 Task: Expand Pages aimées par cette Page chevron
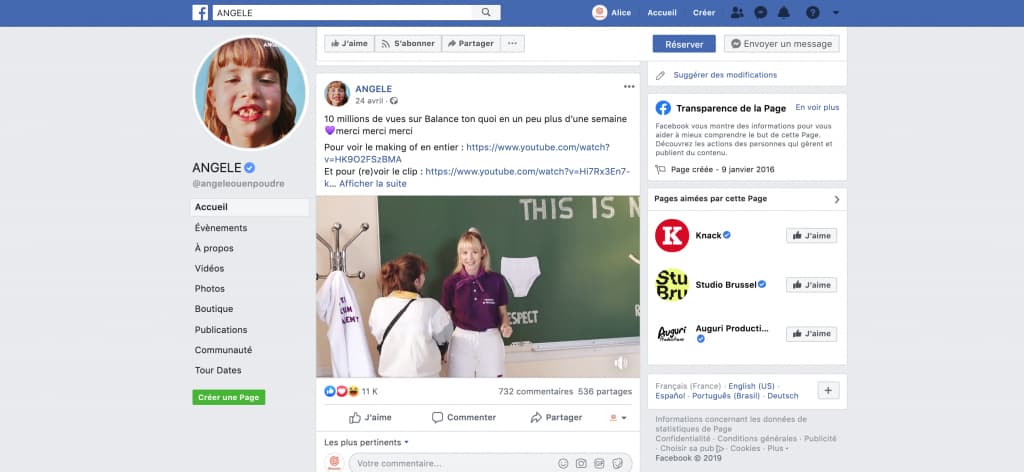pos(837,199)
